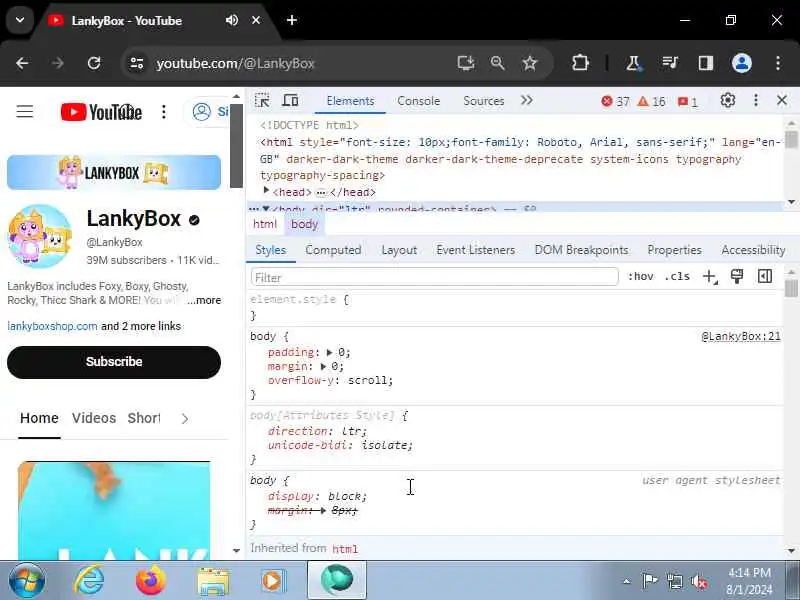This screenshot has height=600, width=800.
Task: Click the Subscribe button
Action: [114, 362]
